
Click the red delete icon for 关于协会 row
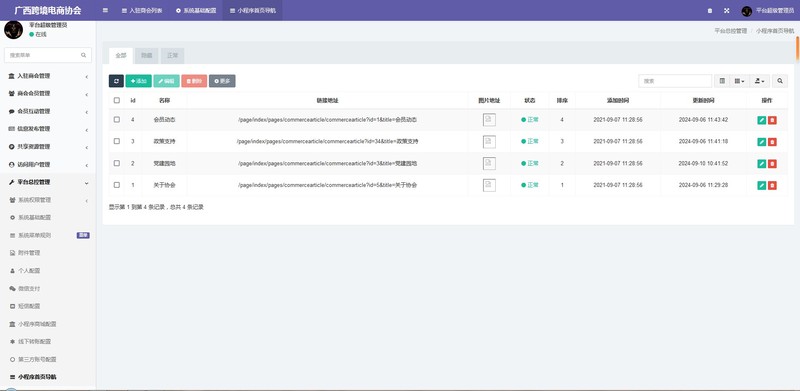772,185
